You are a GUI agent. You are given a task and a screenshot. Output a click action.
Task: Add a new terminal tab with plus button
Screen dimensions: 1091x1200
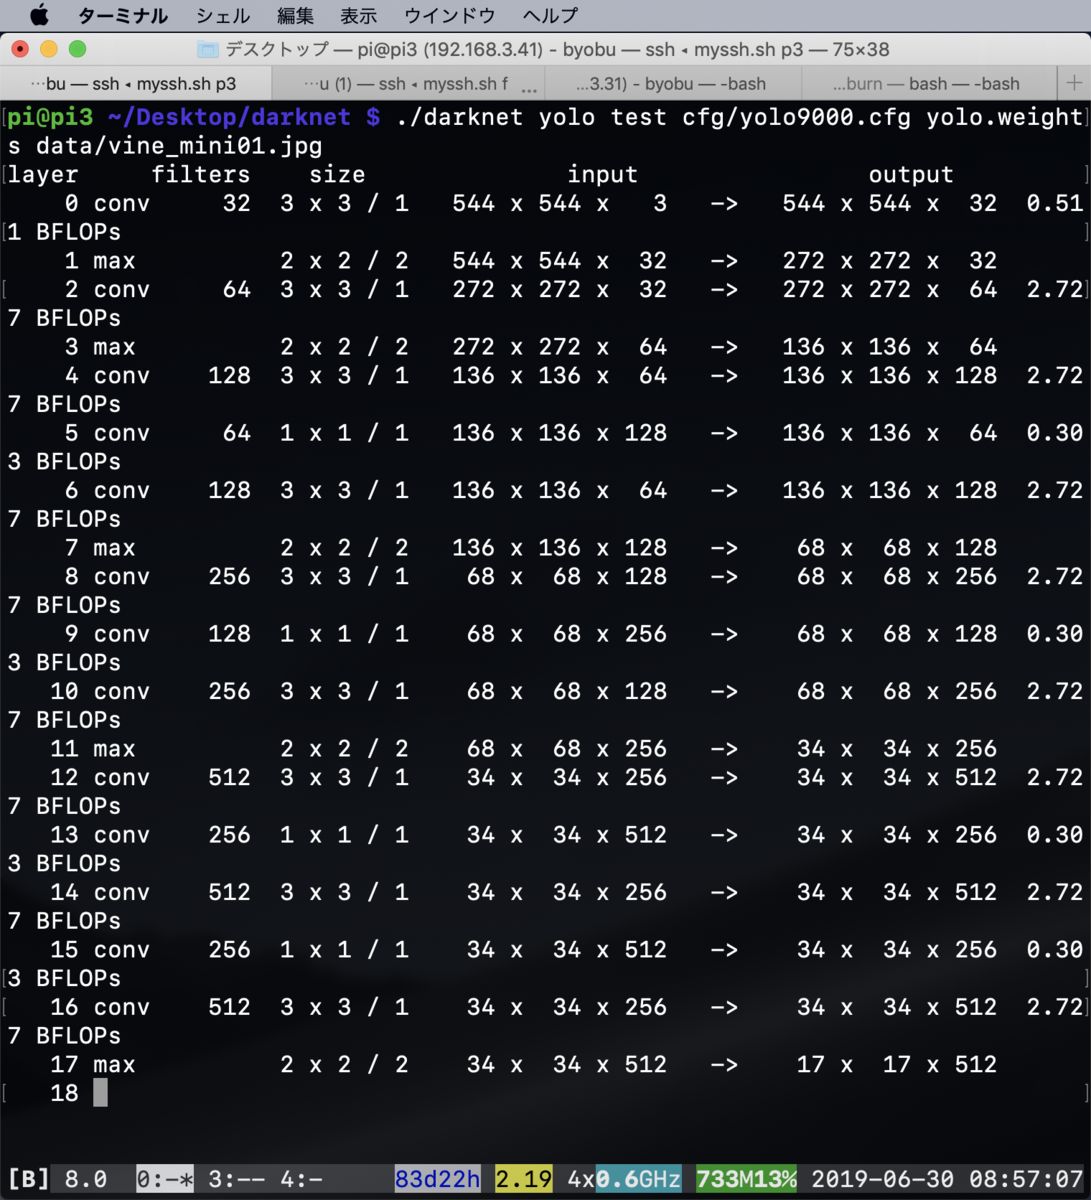pos(1073,83)
